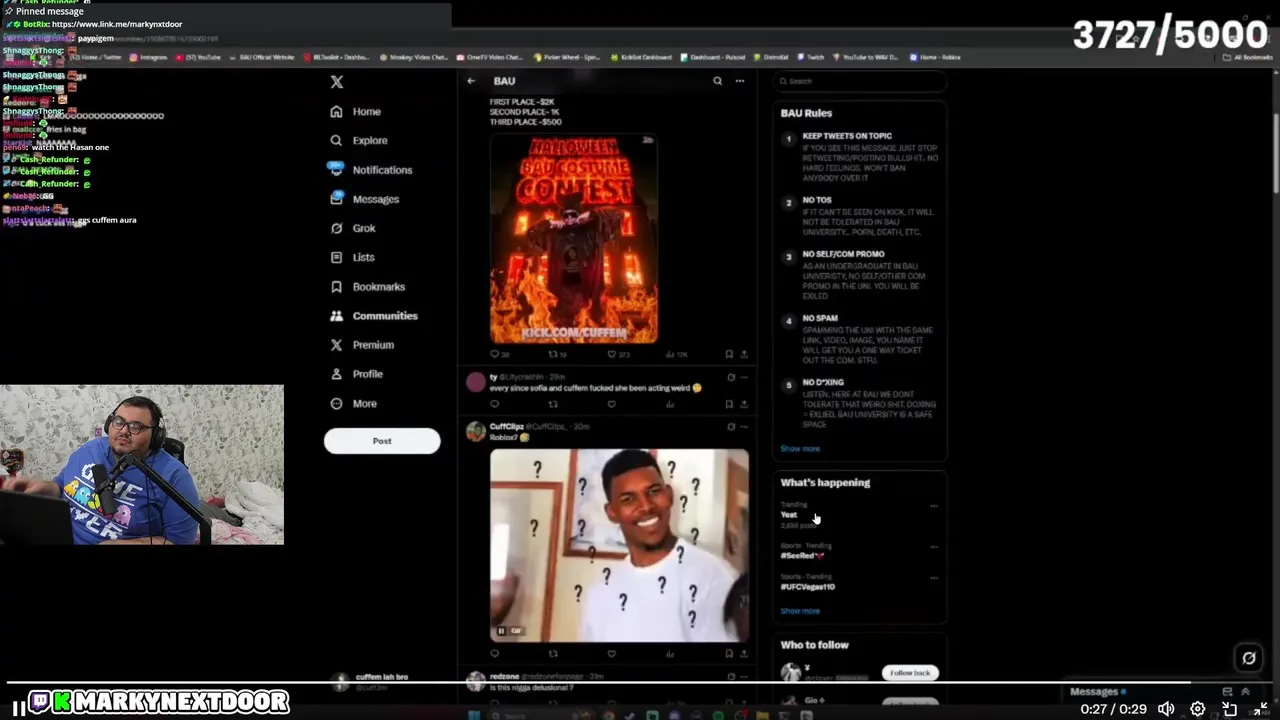The height and width of the screenshot is (720, 1280).
Task: Open Messages in the sidebar
Action: (x=365, y=199)
